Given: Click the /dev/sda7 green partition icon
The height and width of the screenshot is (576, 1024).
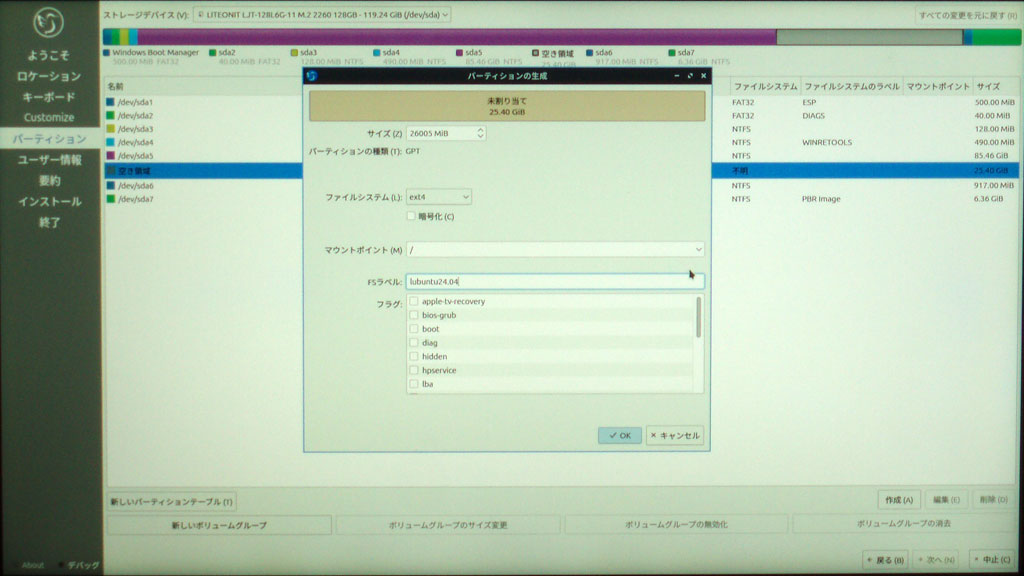Looking at the screenshot, I should pos(110,199).
